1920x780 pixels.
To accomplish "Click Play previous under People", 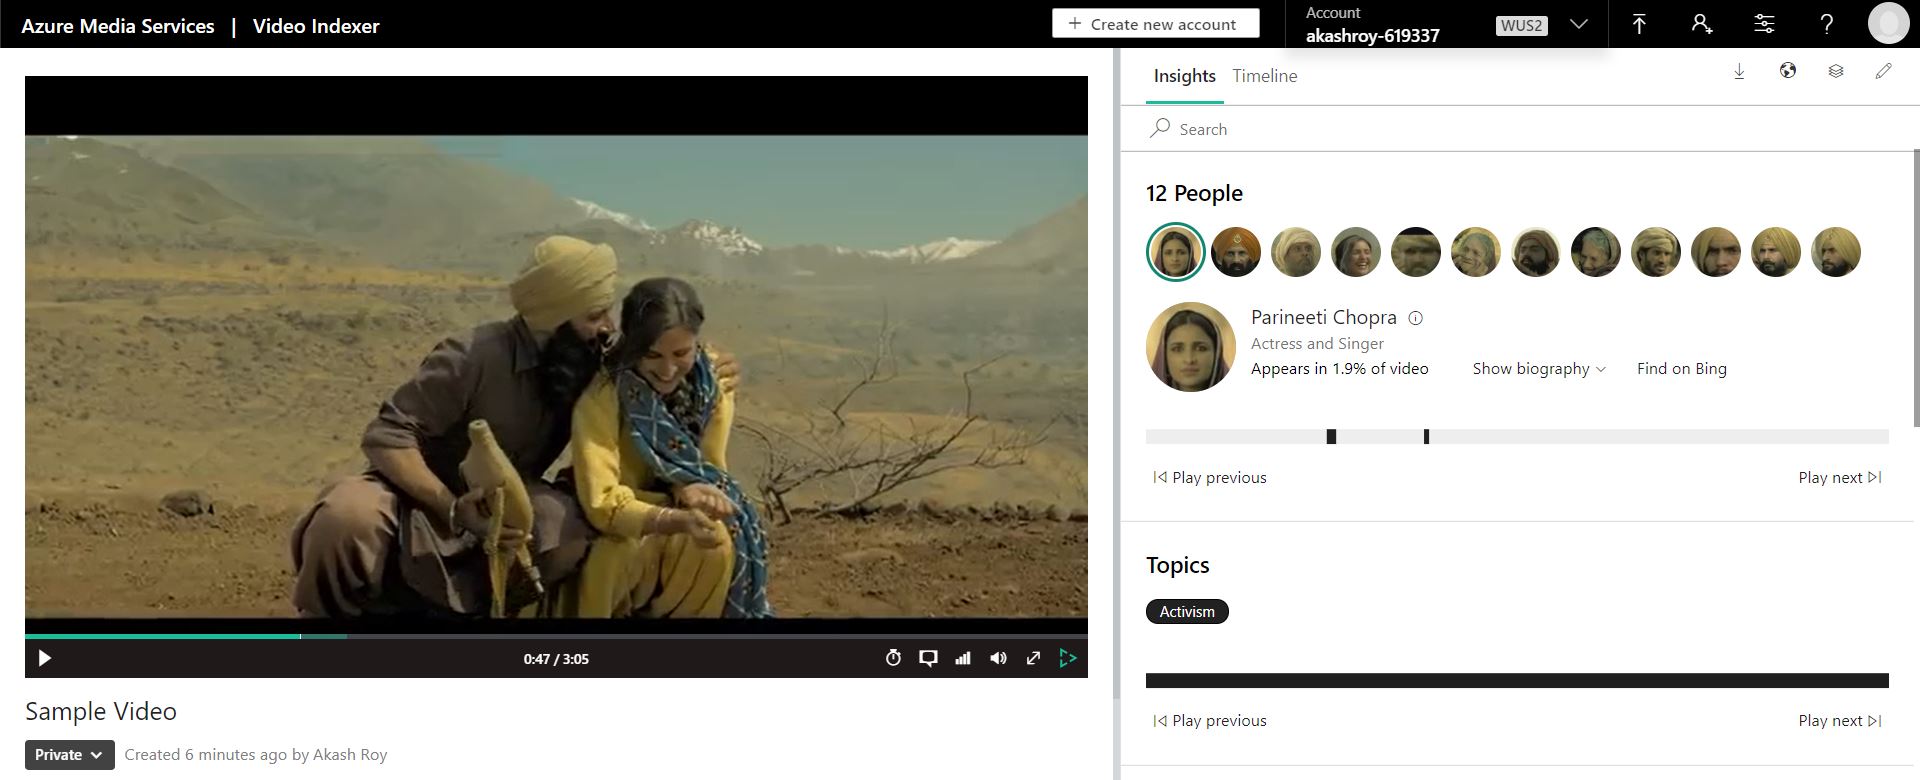I will (1210, 478).
